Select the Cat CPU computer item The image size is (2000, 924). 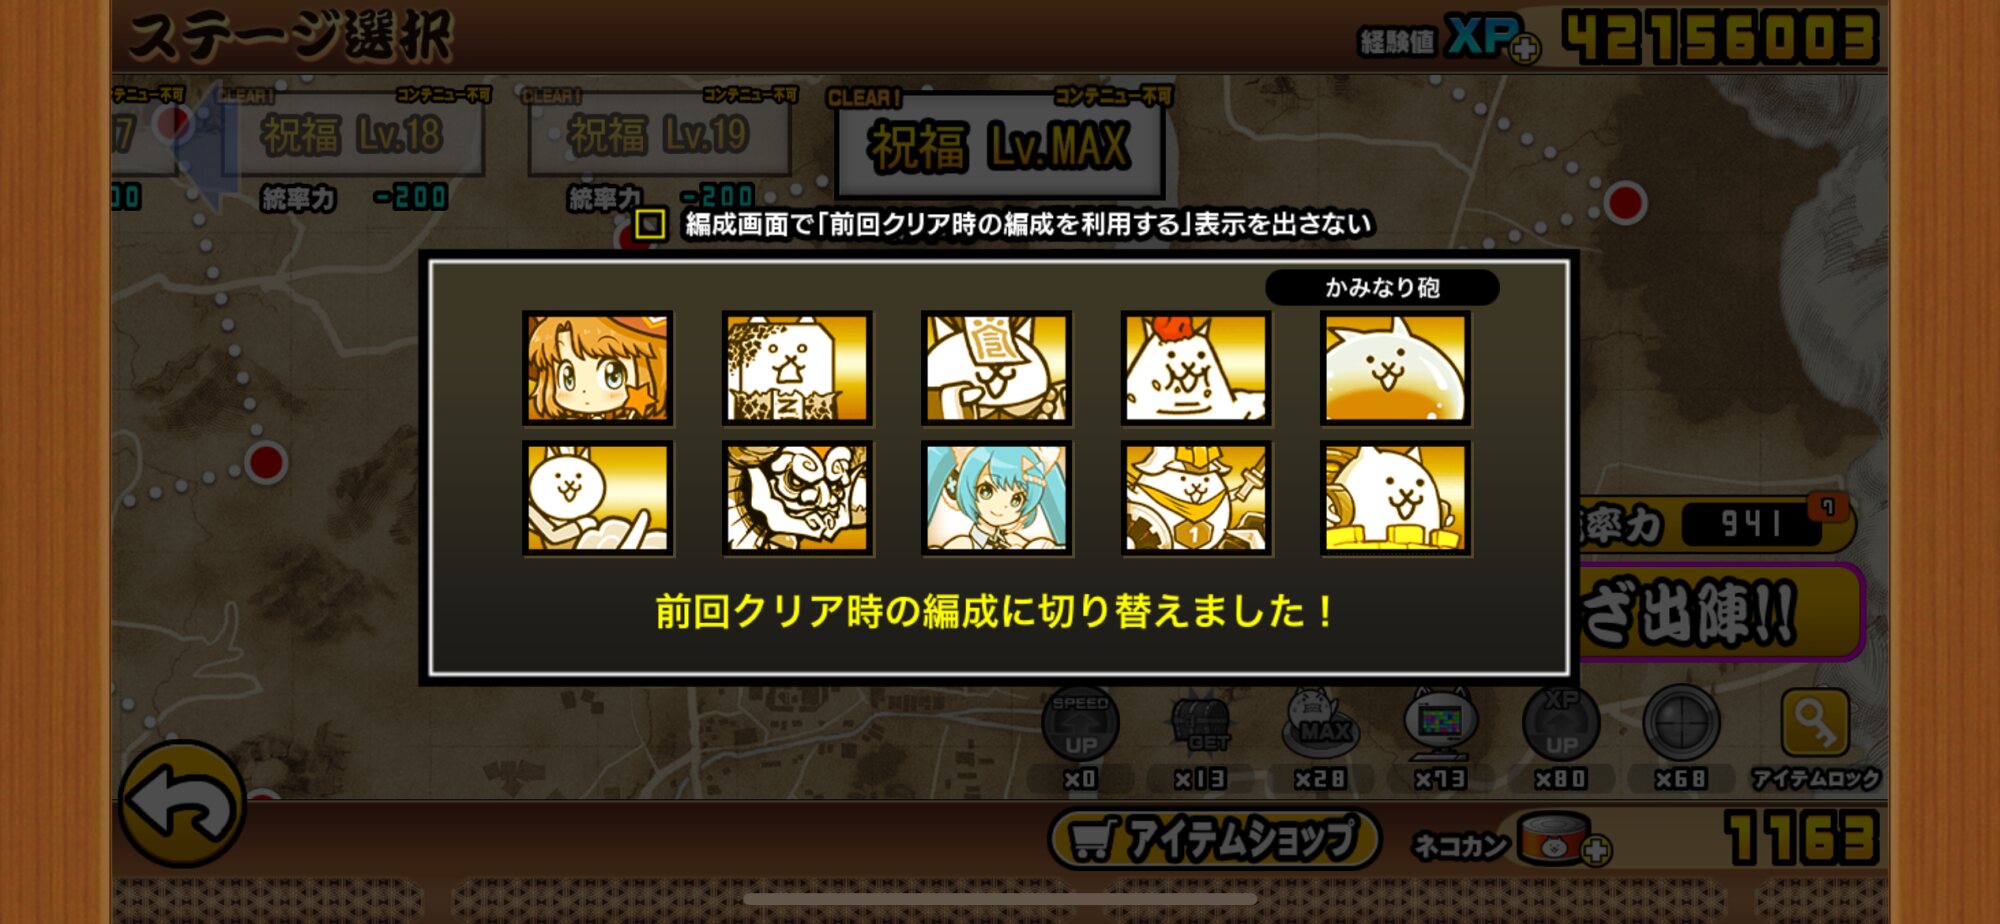(1440, 722)
